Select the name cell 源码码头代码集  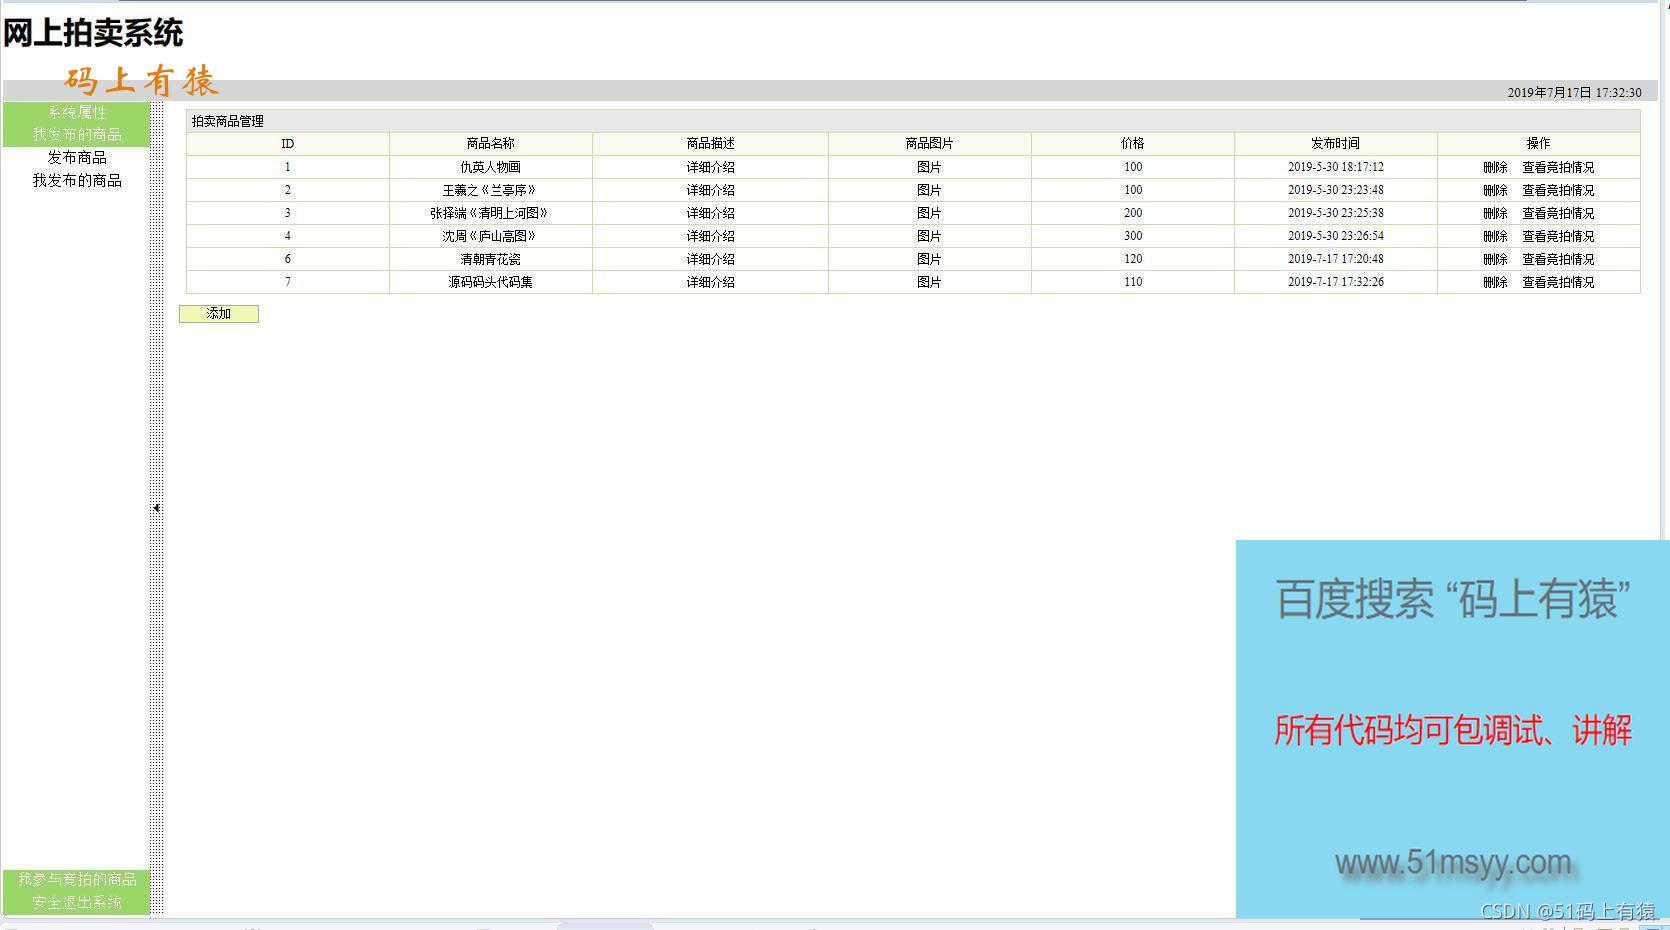coord(491,283)
